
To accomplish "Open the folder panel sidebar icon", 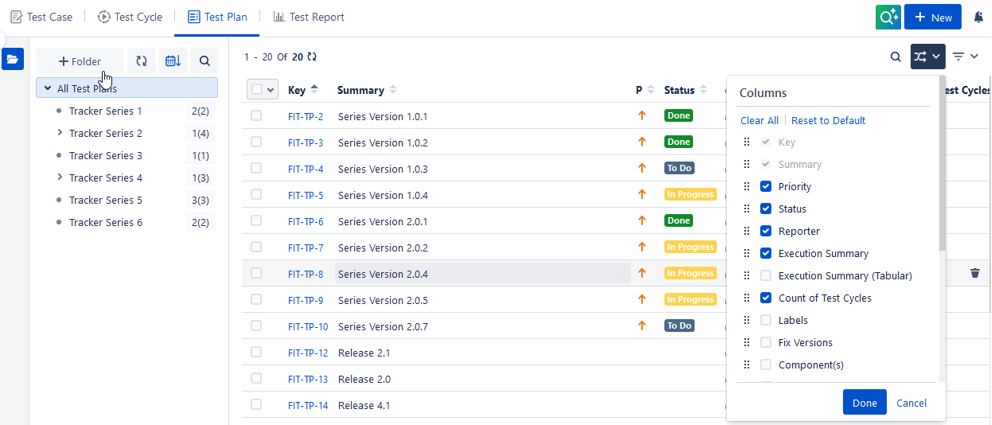I will coord(13,59).
